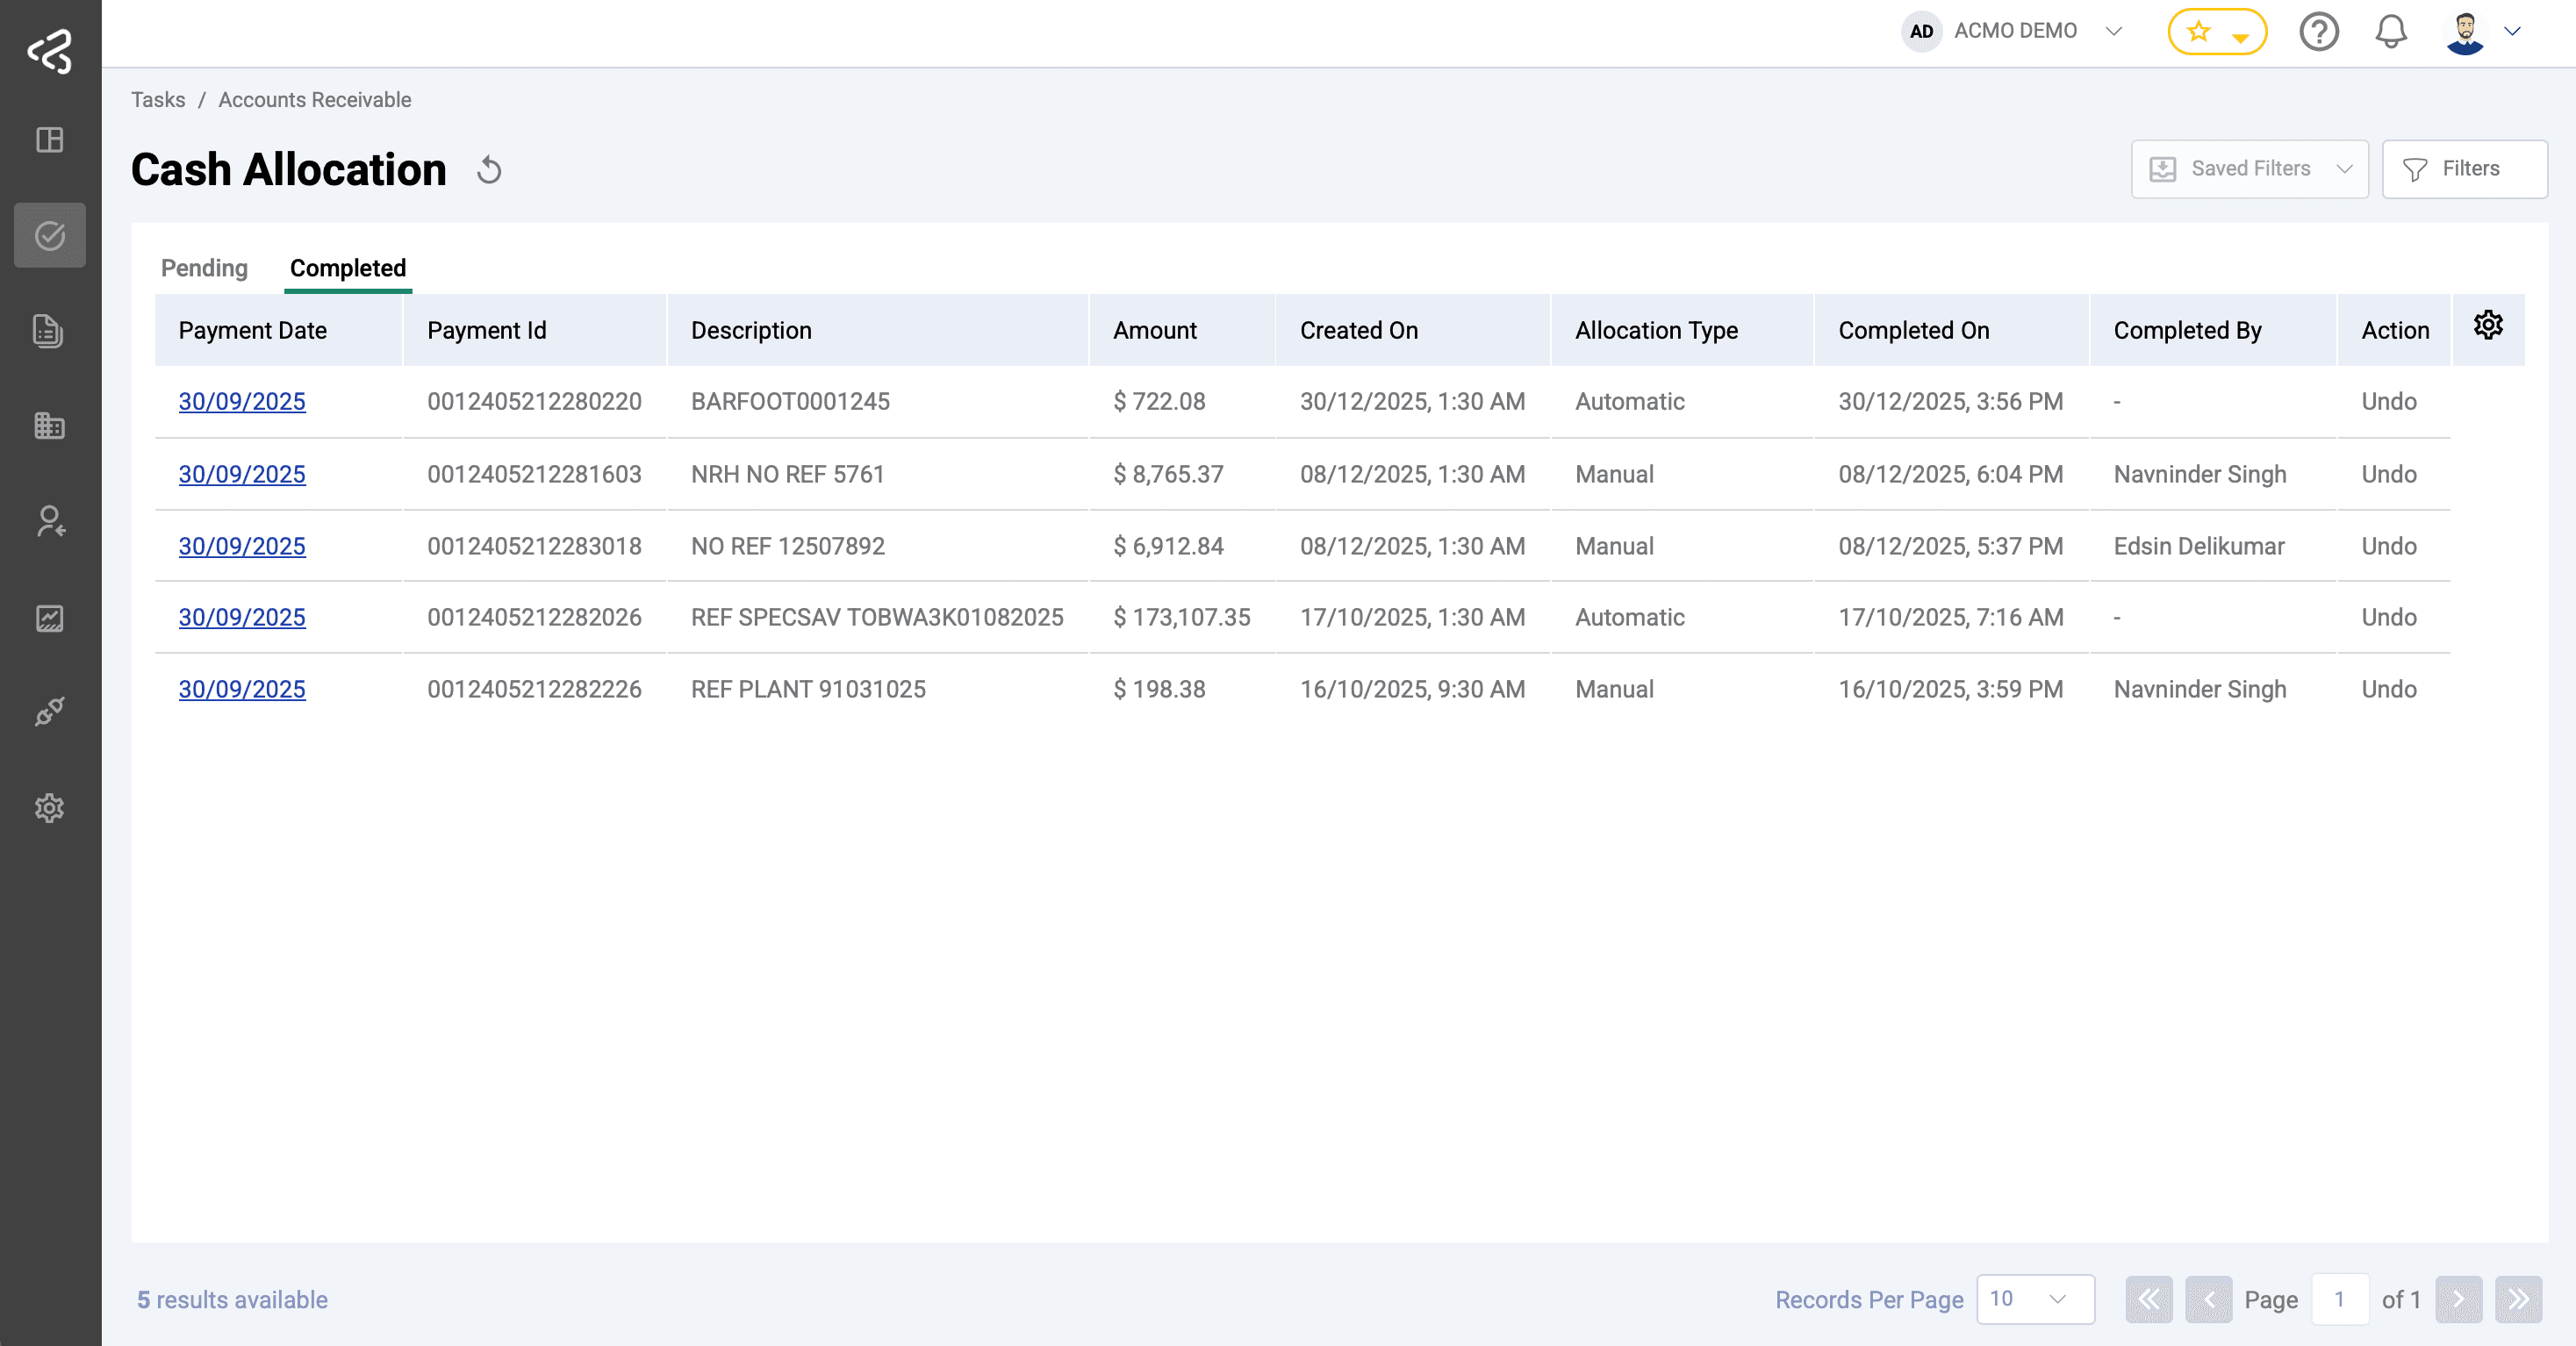
Task: Open the Records Per Page selector
Action: point(2035,1300)
